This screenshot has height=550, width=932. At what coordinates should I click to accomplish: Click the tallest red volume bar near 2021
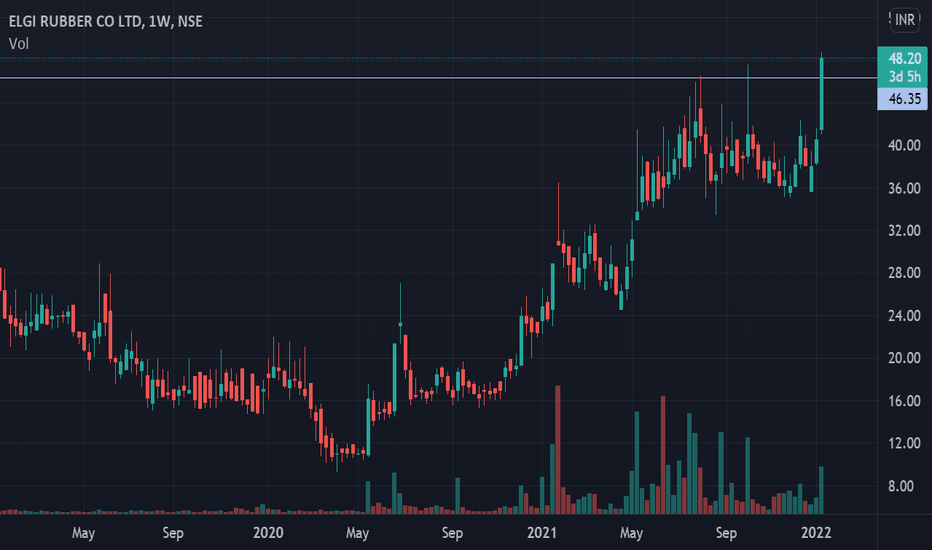pos(558,450)
